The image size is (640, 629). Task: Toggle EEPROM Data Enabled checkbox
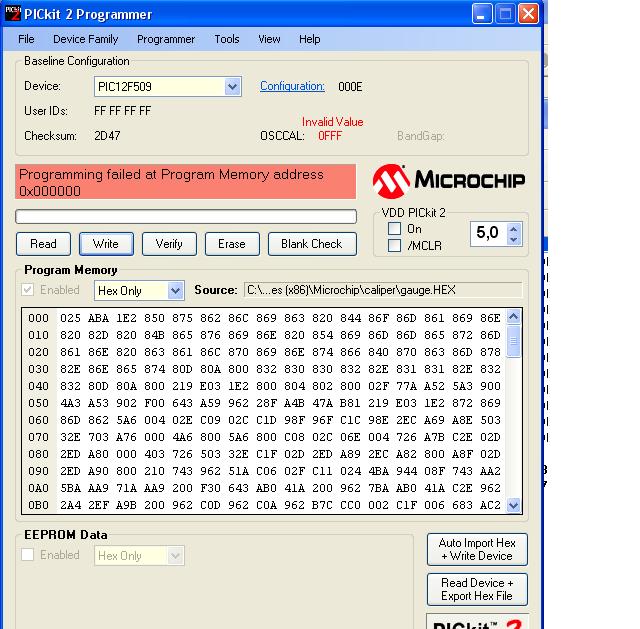pos(27,555)
